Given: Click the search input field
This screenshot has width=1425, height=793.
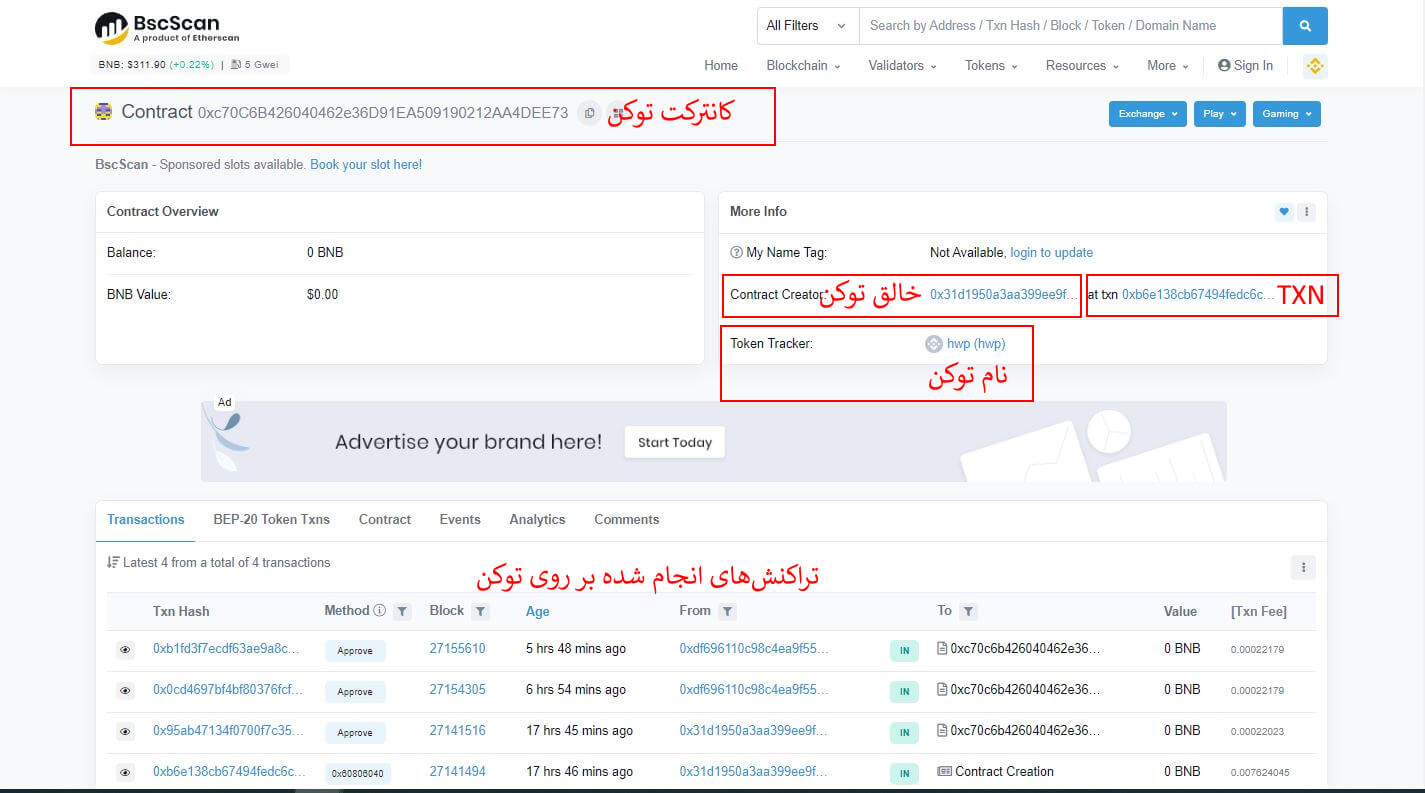Looking at the screenshot, I should tap(1071, 26).
